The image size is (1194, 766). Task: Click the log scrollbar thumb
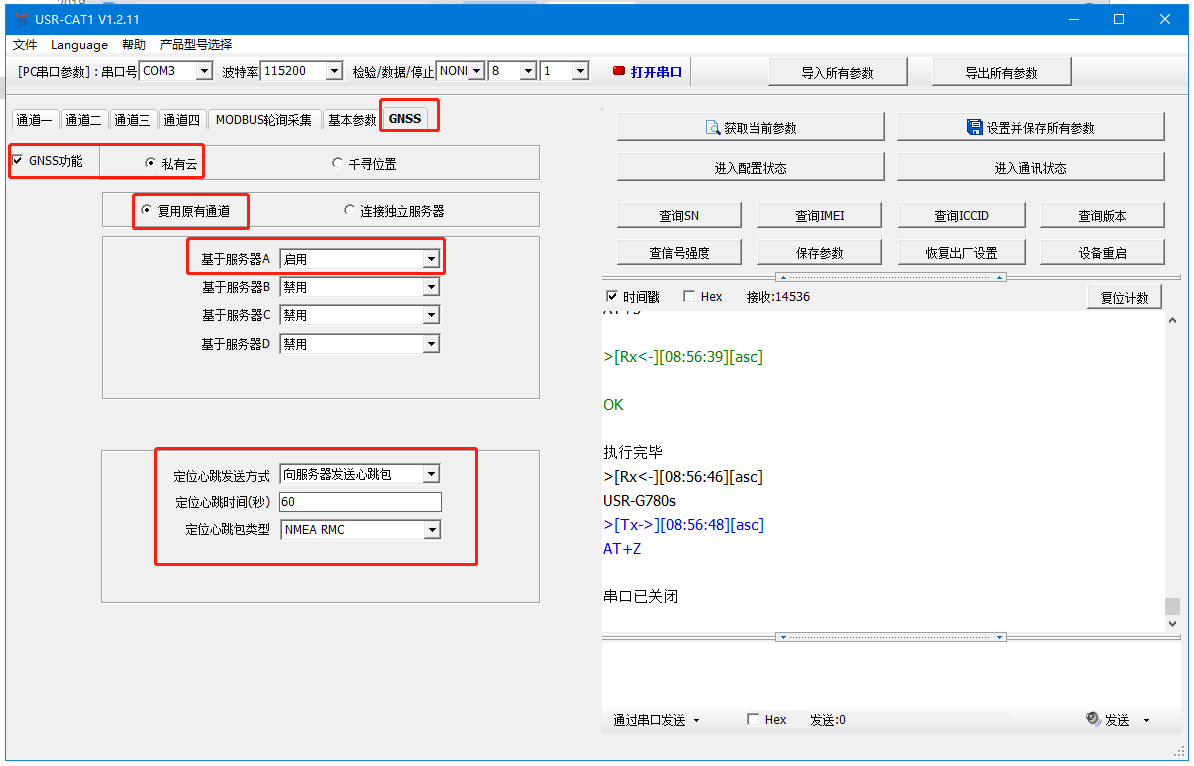point(1173,606)
